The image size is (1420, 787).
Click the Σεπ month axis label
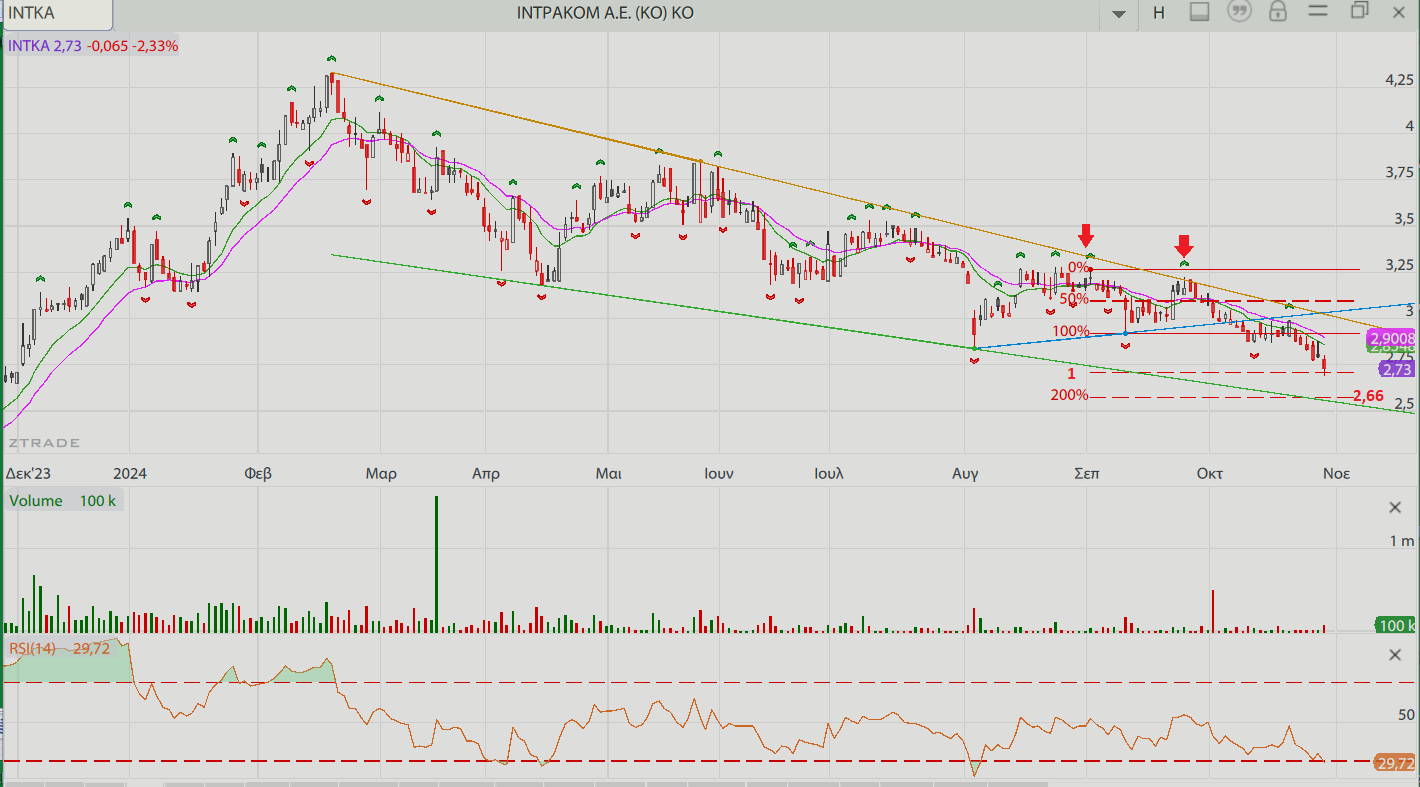[1087, 473]
